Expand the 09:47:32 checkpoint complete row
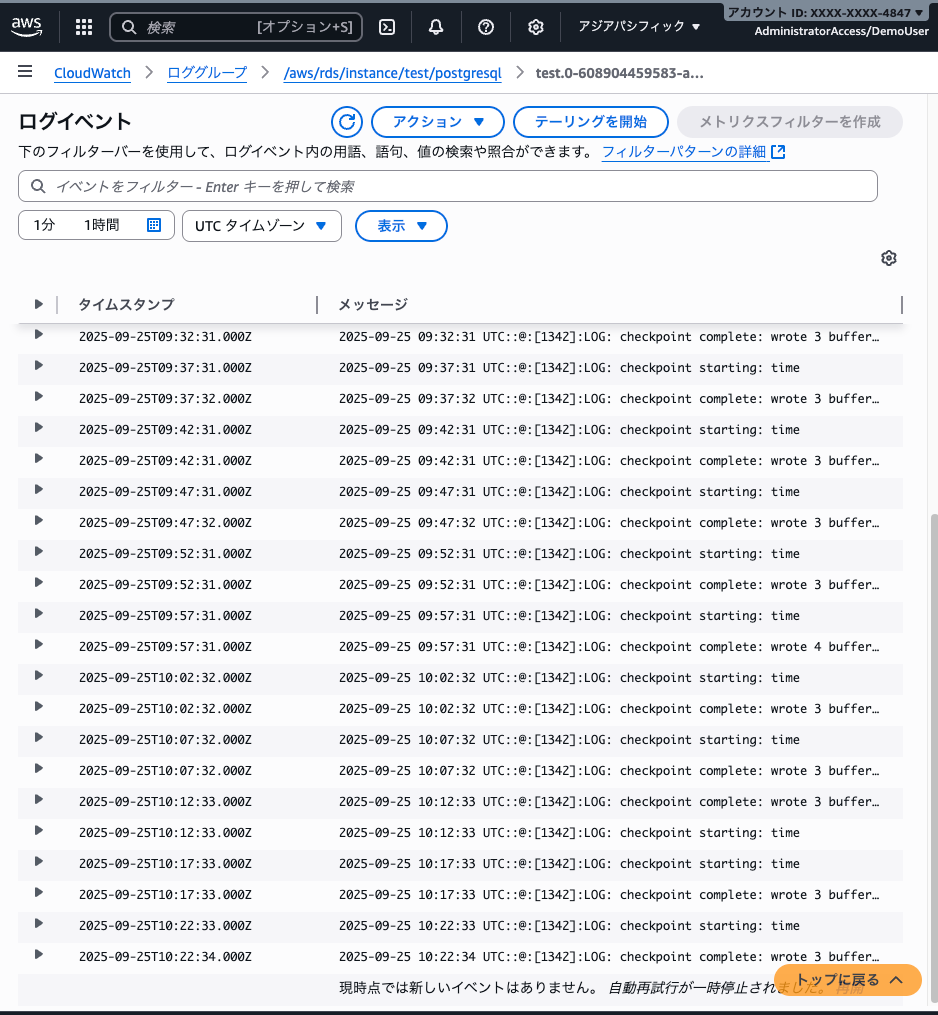Viewport: 938px width, 1015px height. [38, 521]
